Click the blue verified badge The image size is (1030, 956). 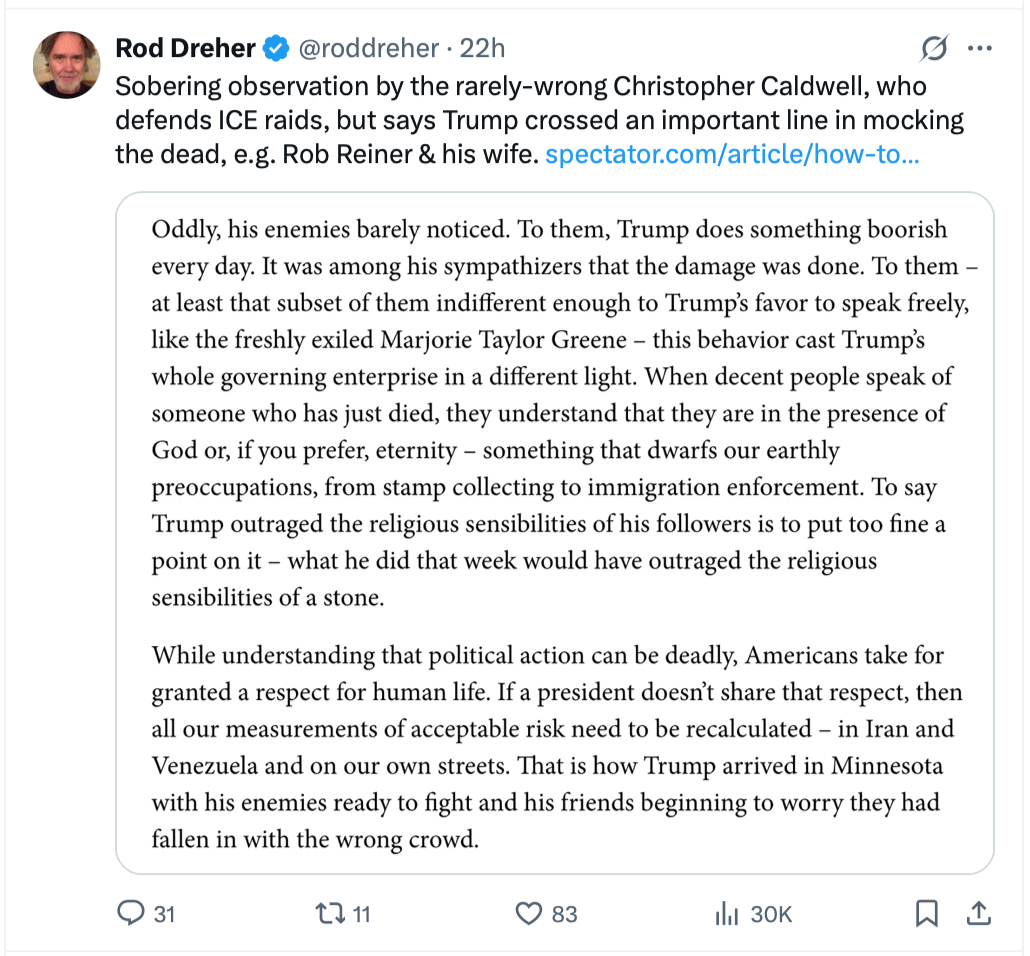(x=276, y=47)
